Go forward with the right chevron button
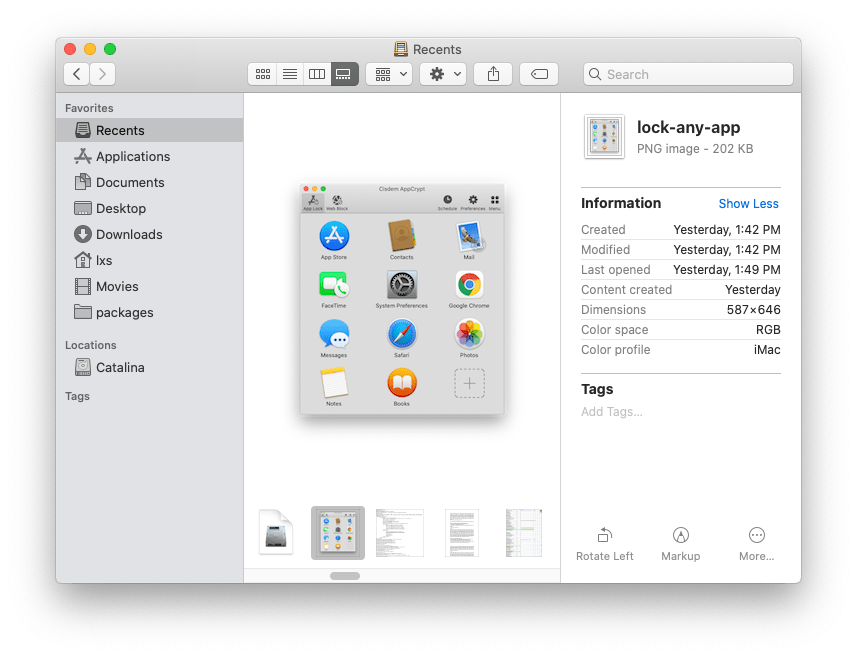 point(102,74)
